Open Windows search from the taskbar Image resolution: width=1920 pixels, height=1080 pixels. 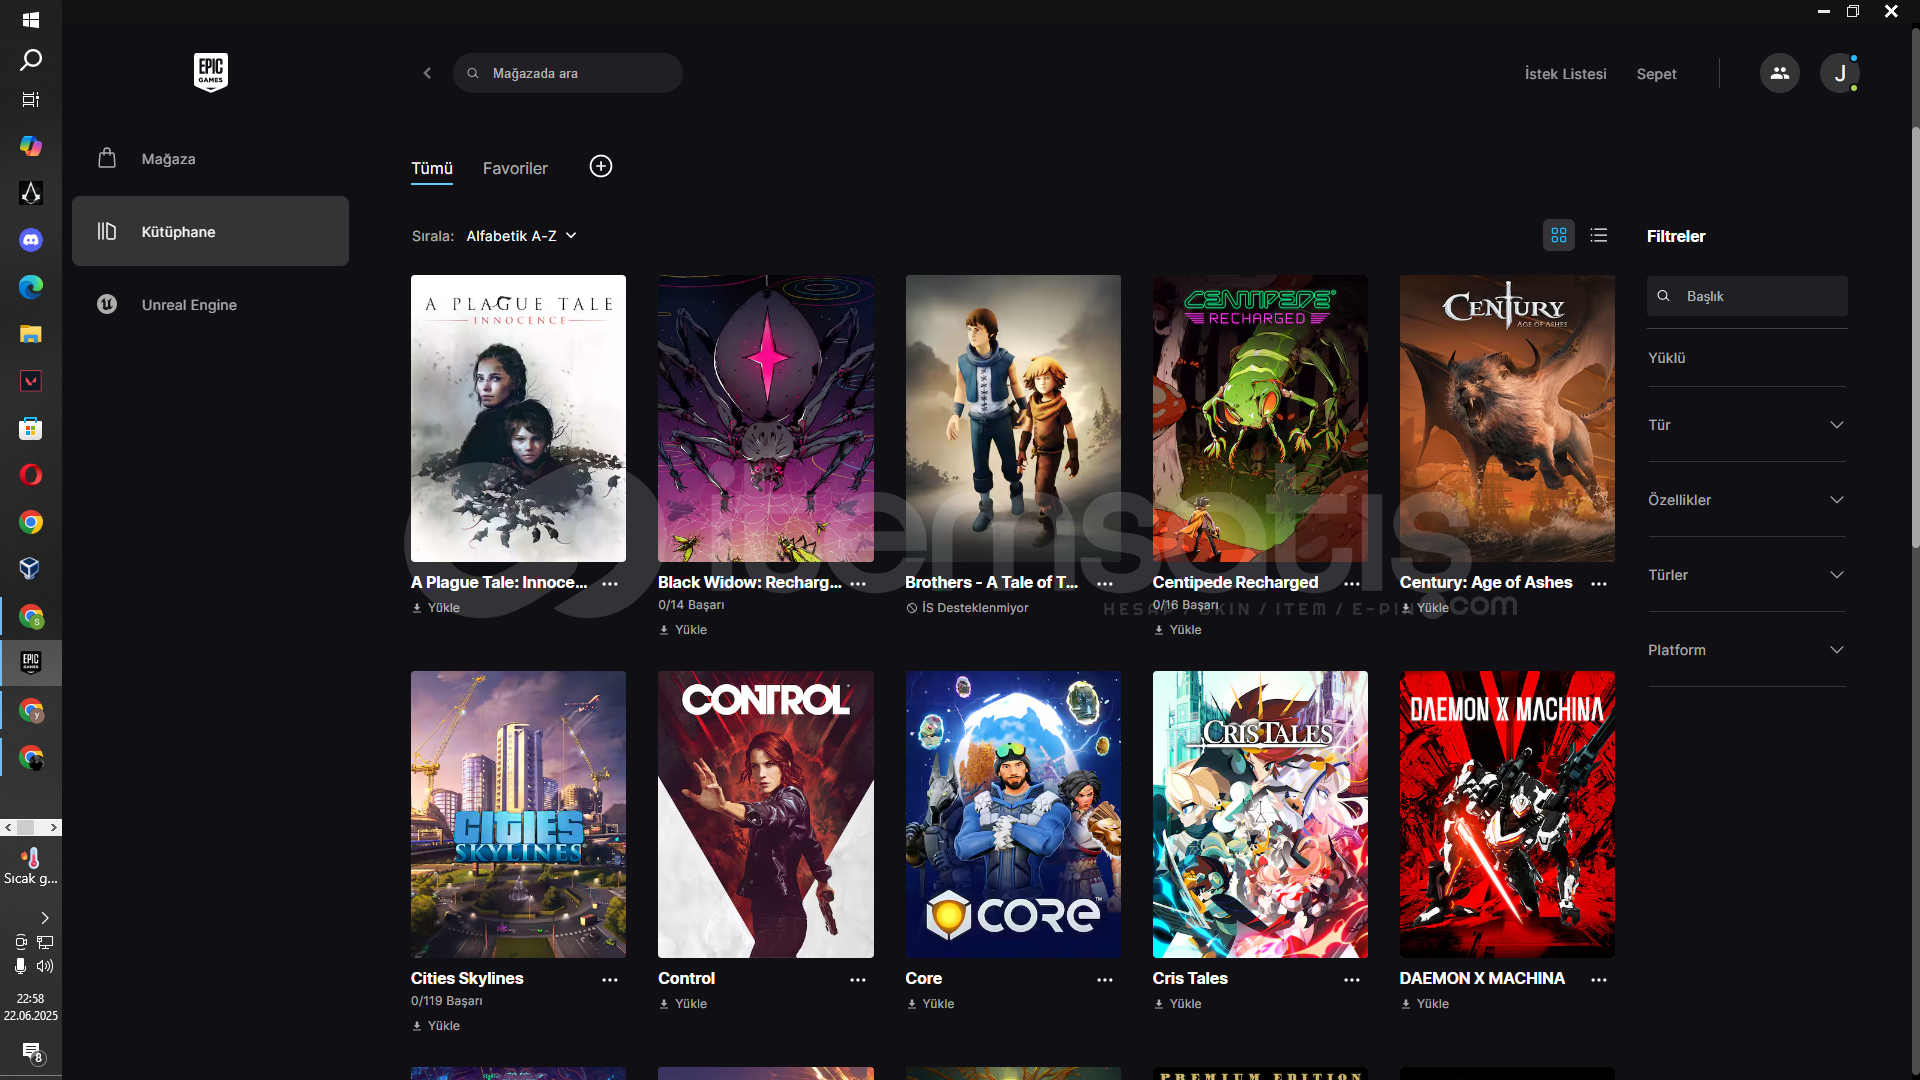point(31,60)
